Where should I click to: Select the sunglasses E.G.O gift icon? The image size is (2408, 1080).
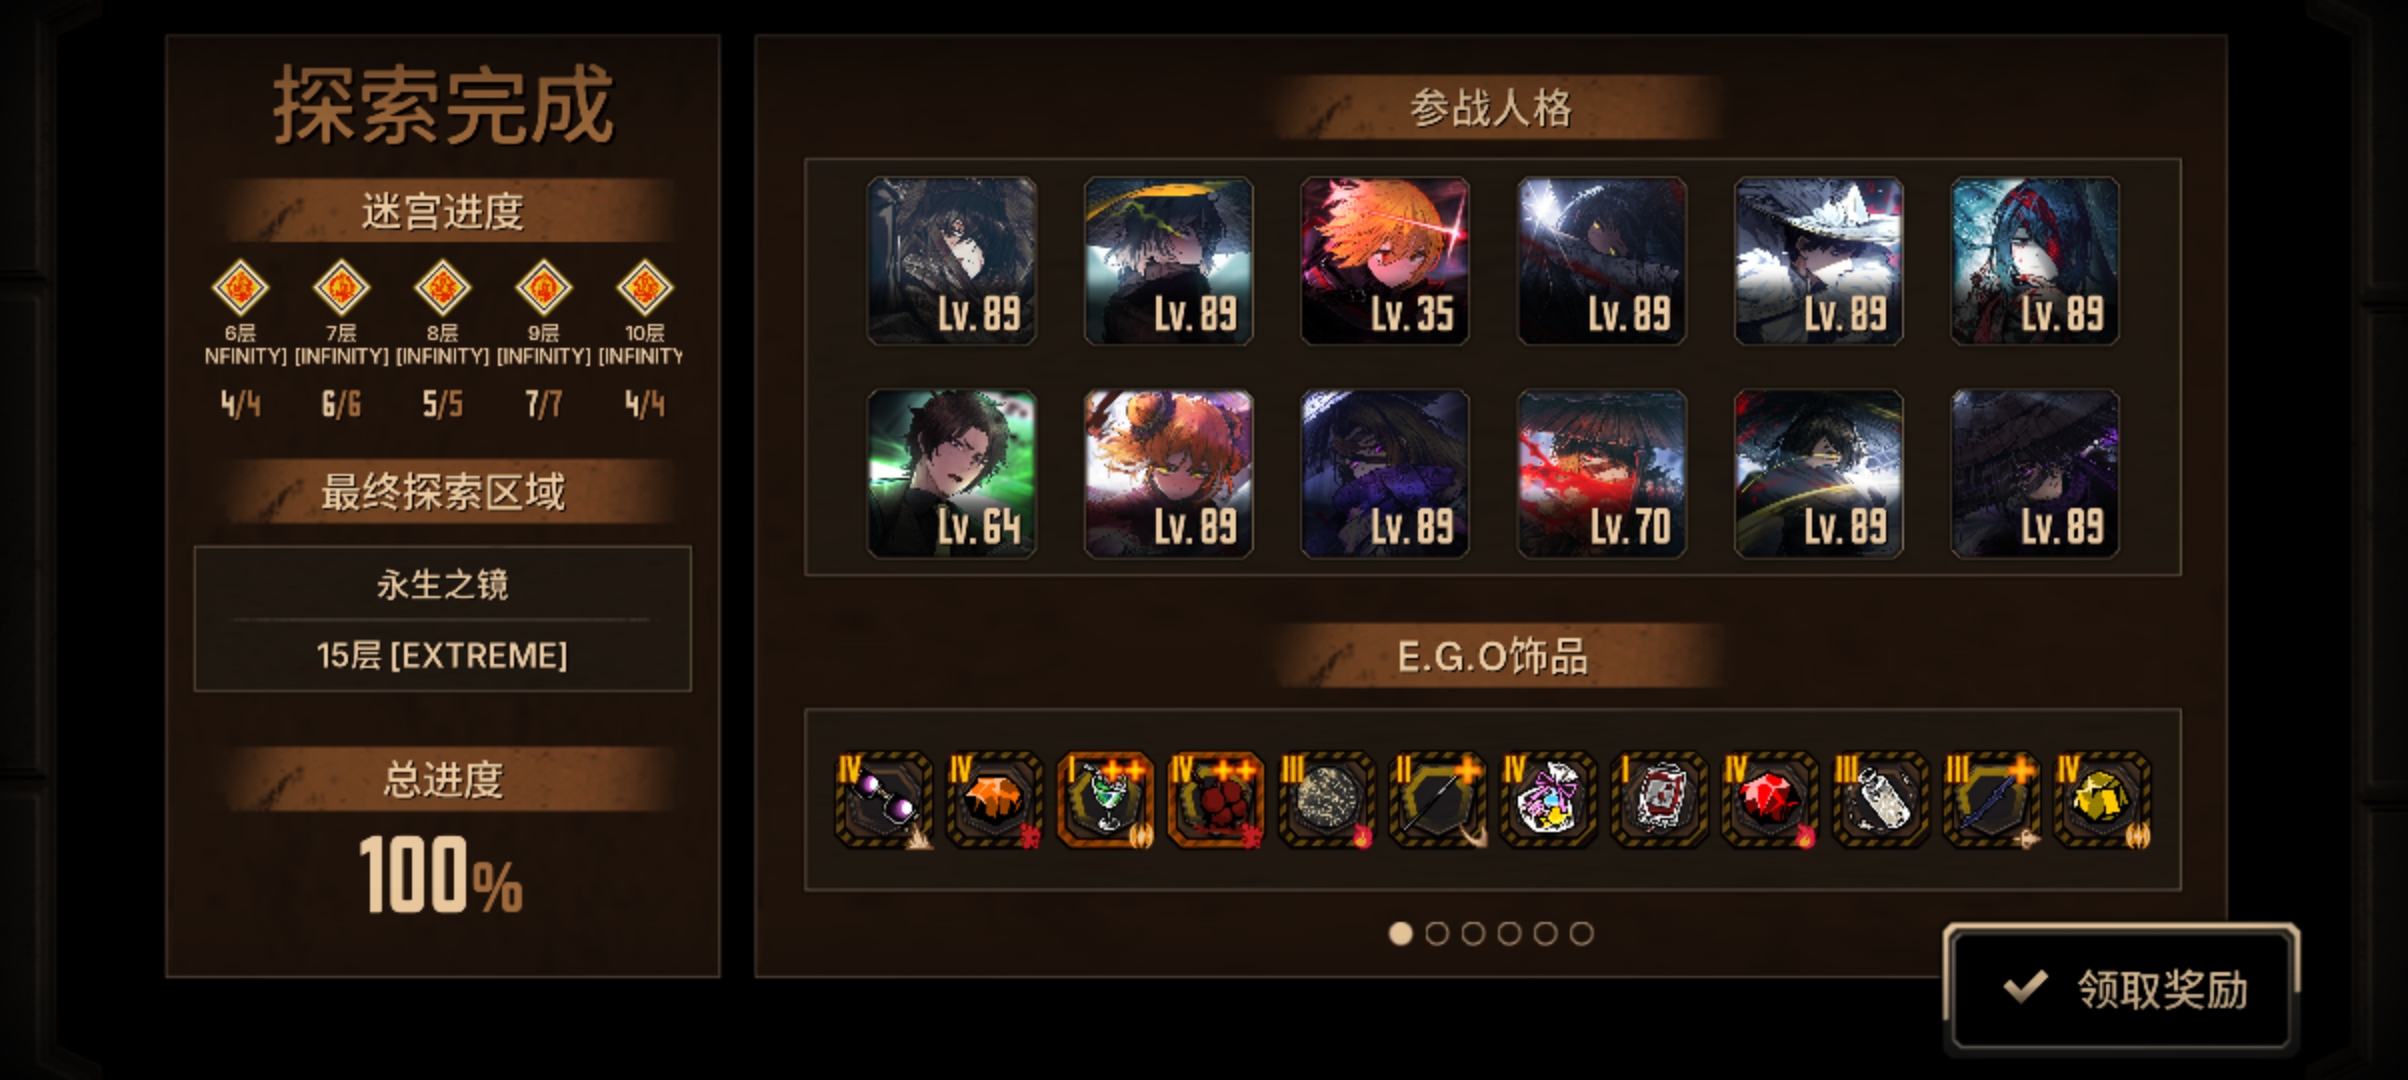coord(884,801)
